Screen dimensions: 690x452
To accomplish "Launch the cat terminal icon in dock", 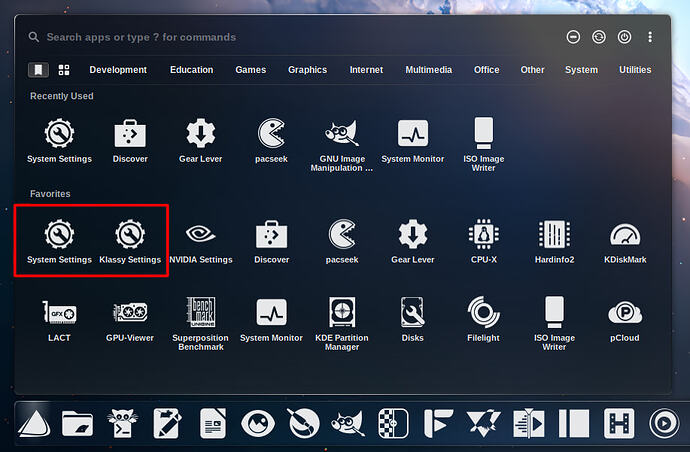I will (x=122, y=423).
